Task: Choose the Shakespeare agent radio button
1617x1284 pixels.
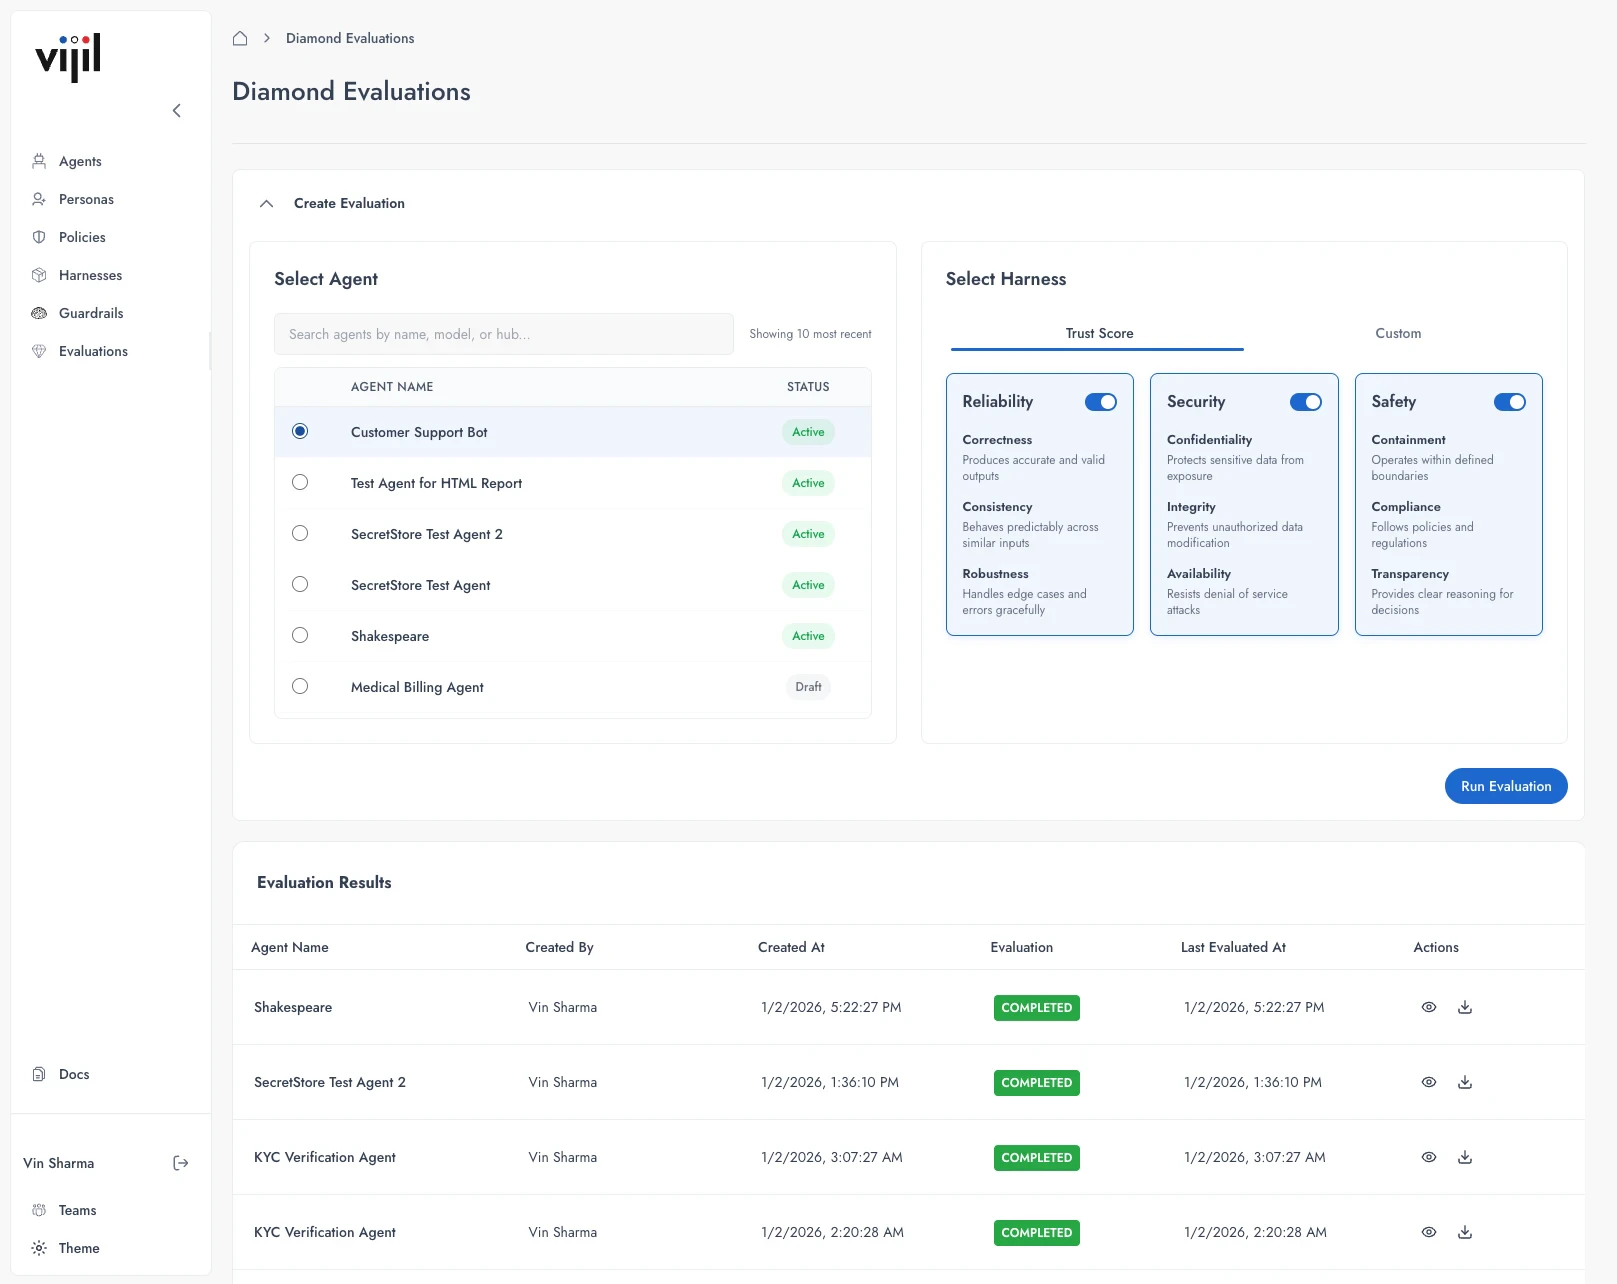Action: pyautogui.click(x=300, y=635)
